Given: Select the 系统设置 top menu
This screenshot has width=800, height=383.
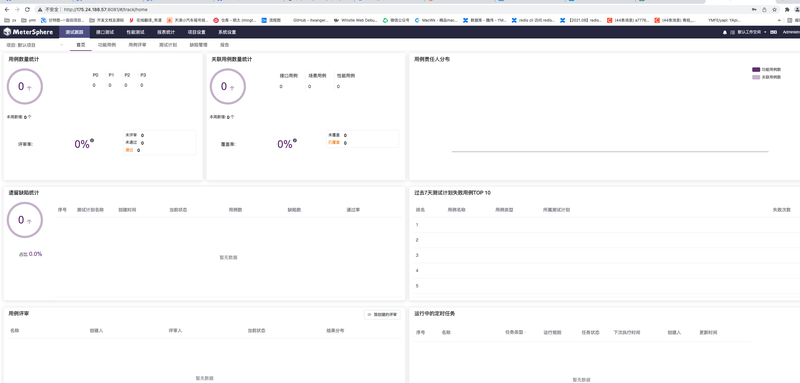Looking at the screenshot, I should 227,32.
